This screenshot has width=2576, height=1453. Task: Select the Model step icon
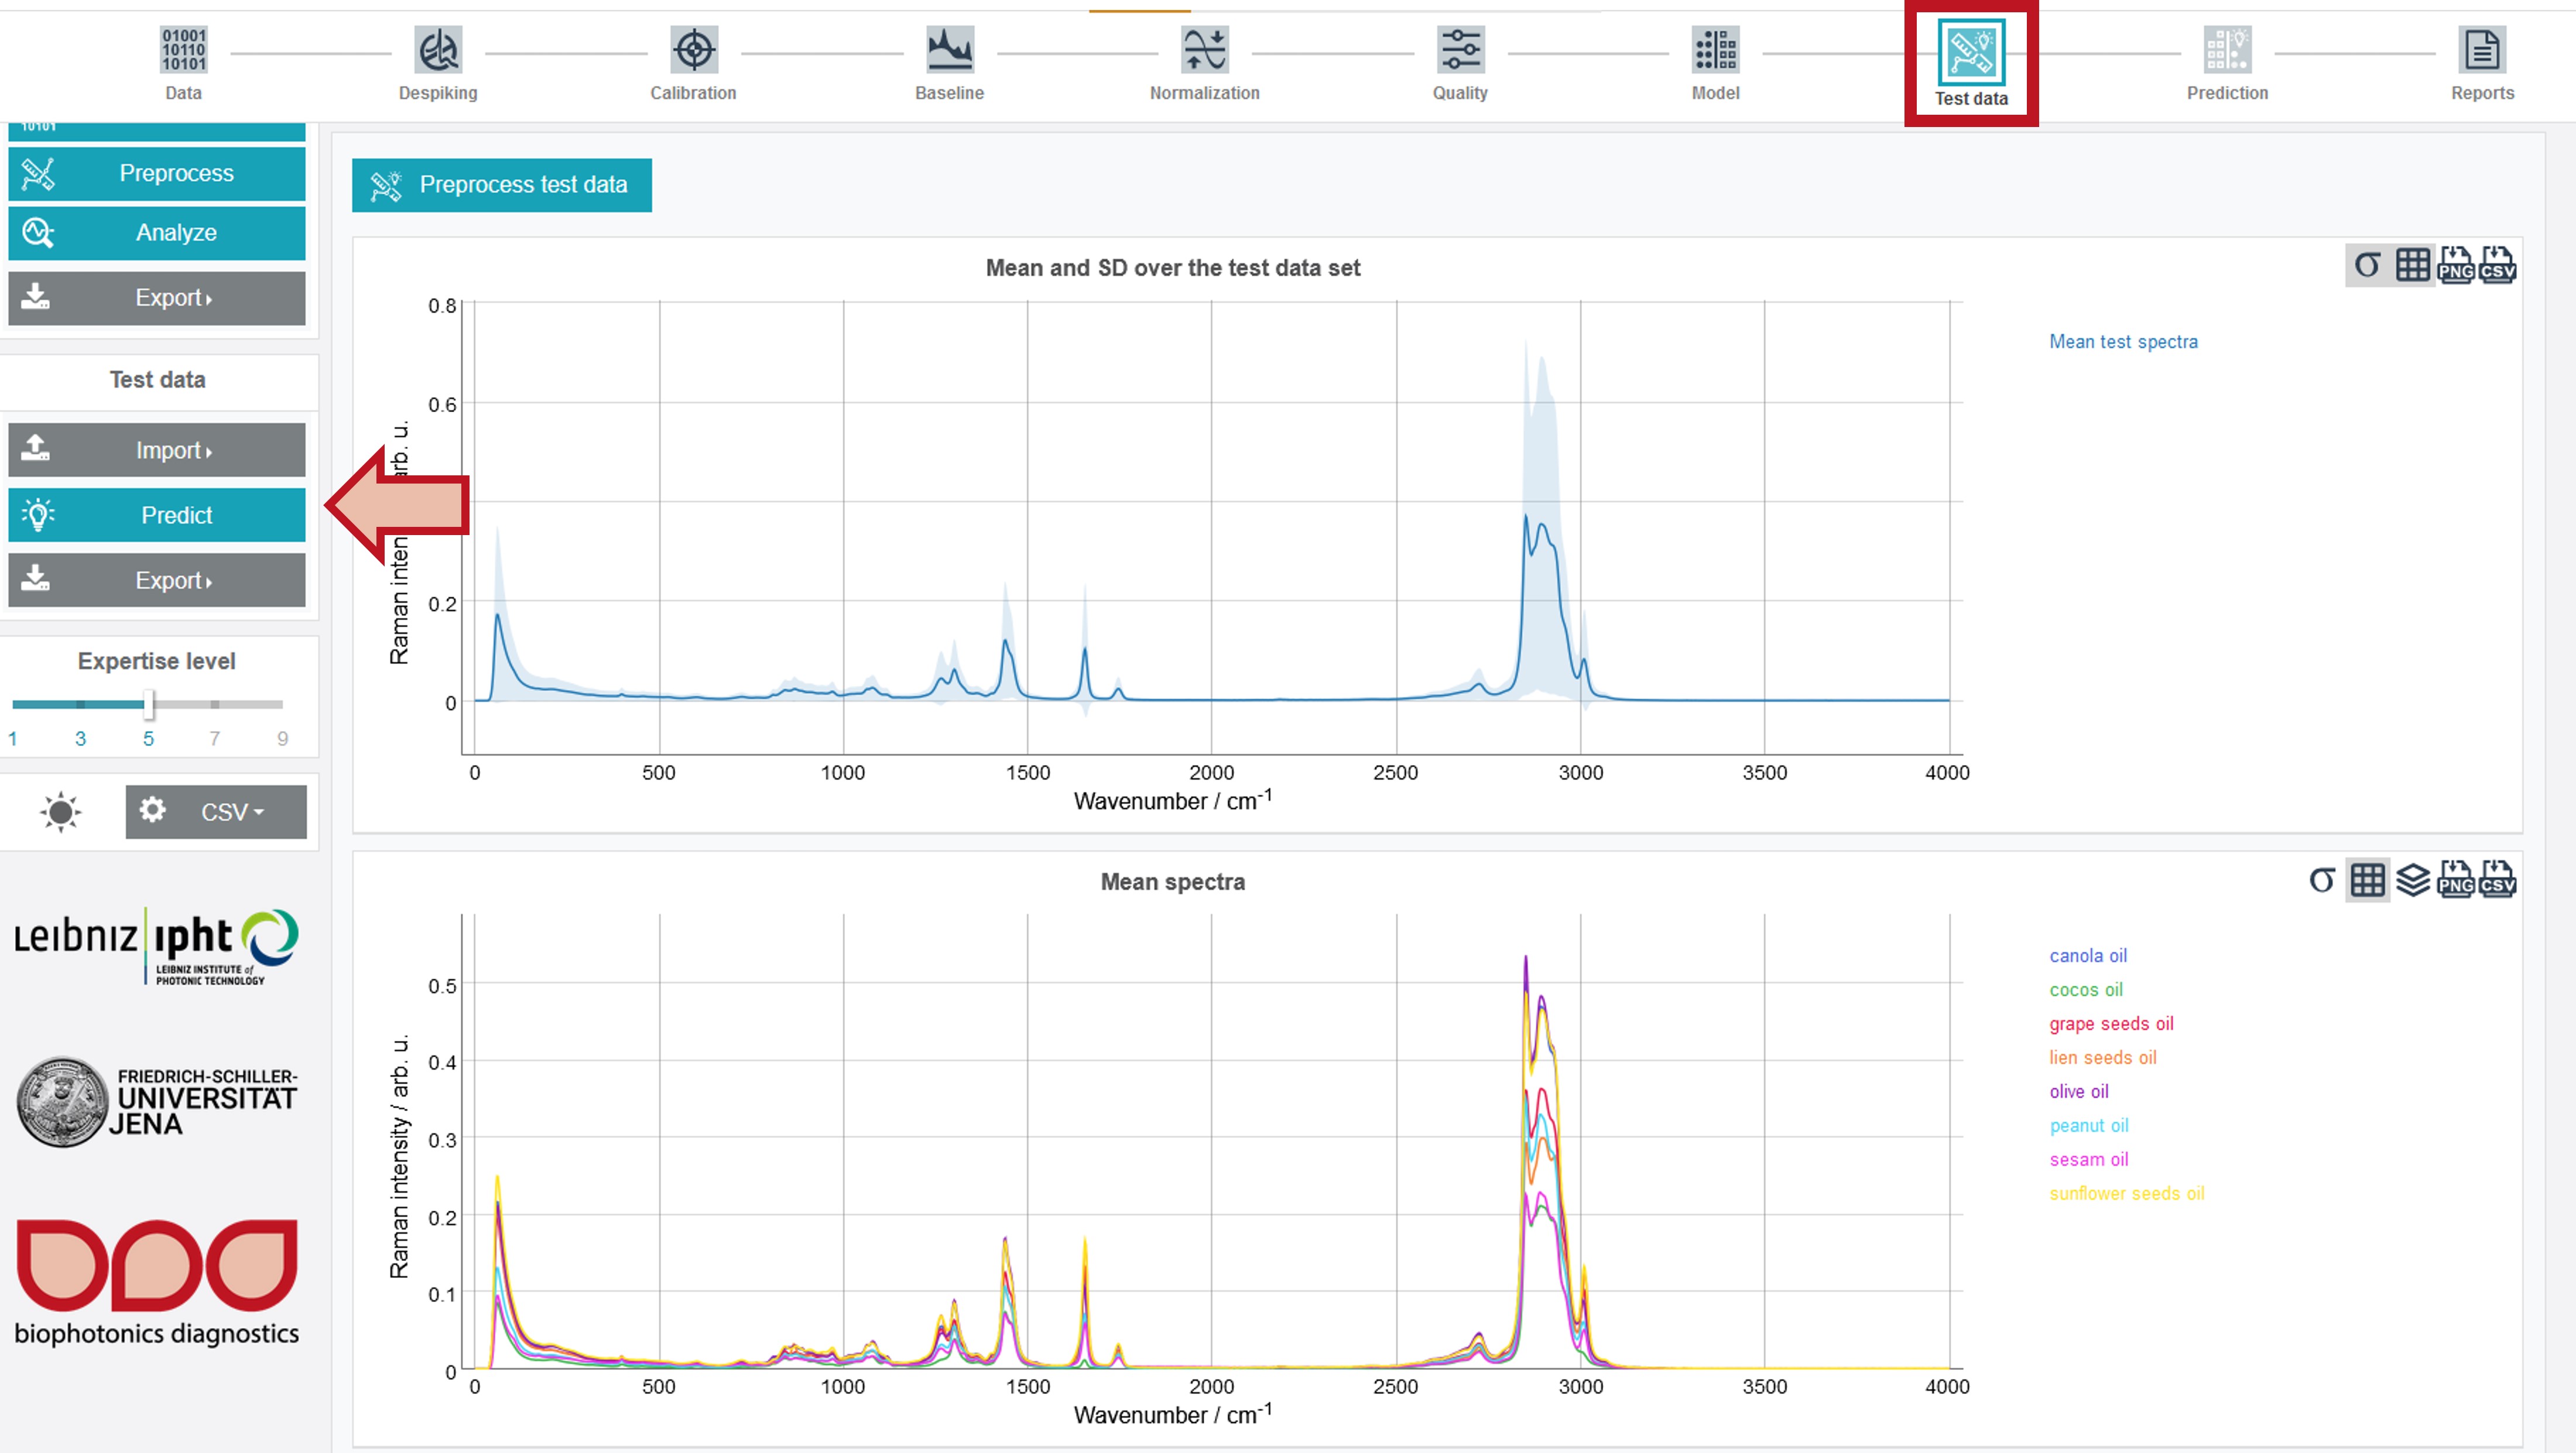click(1716, 50)
